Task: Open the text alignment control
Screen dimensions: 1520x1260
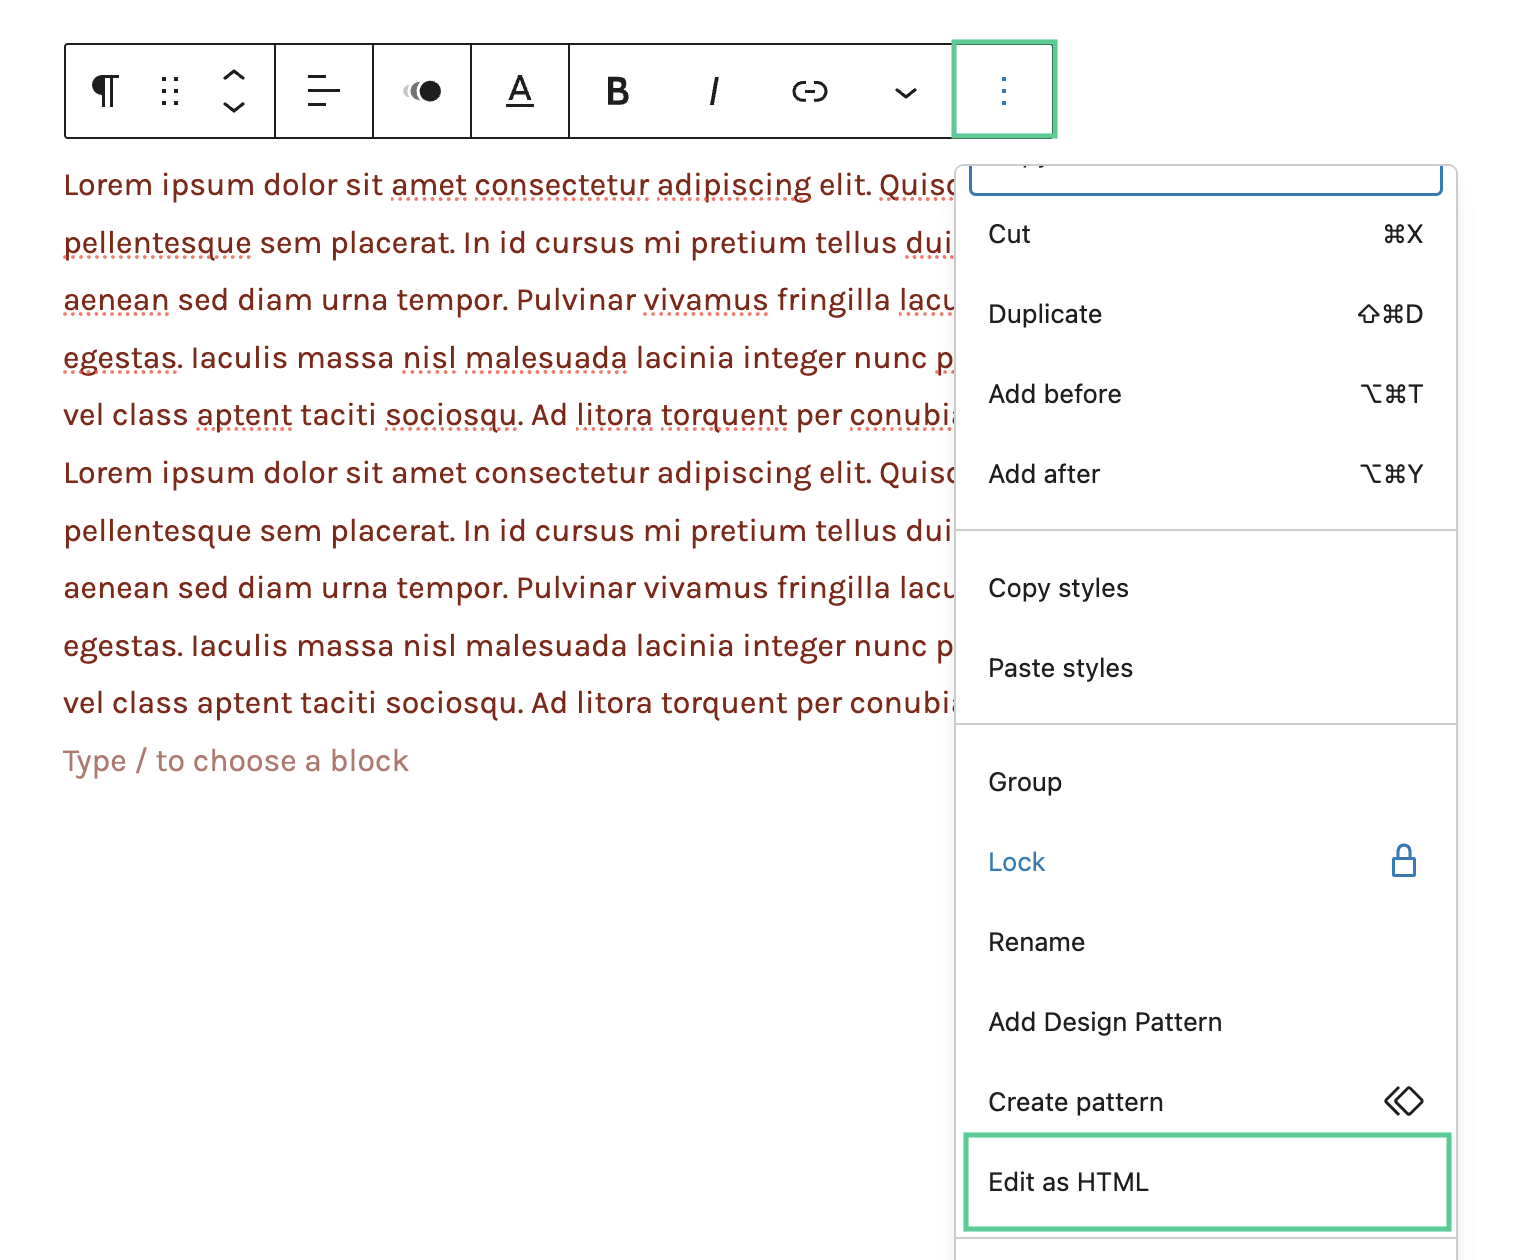Action: pyautogui.click(x=324, y=91)
